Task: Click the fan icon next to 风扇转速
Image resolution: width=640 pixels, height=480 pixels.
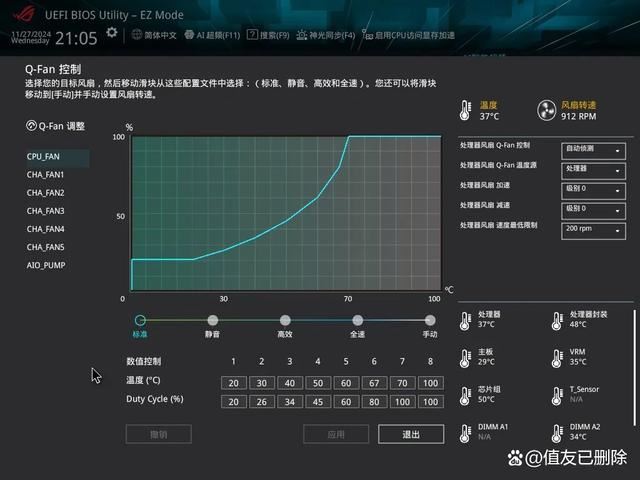Action: click(x=546, y=110)
